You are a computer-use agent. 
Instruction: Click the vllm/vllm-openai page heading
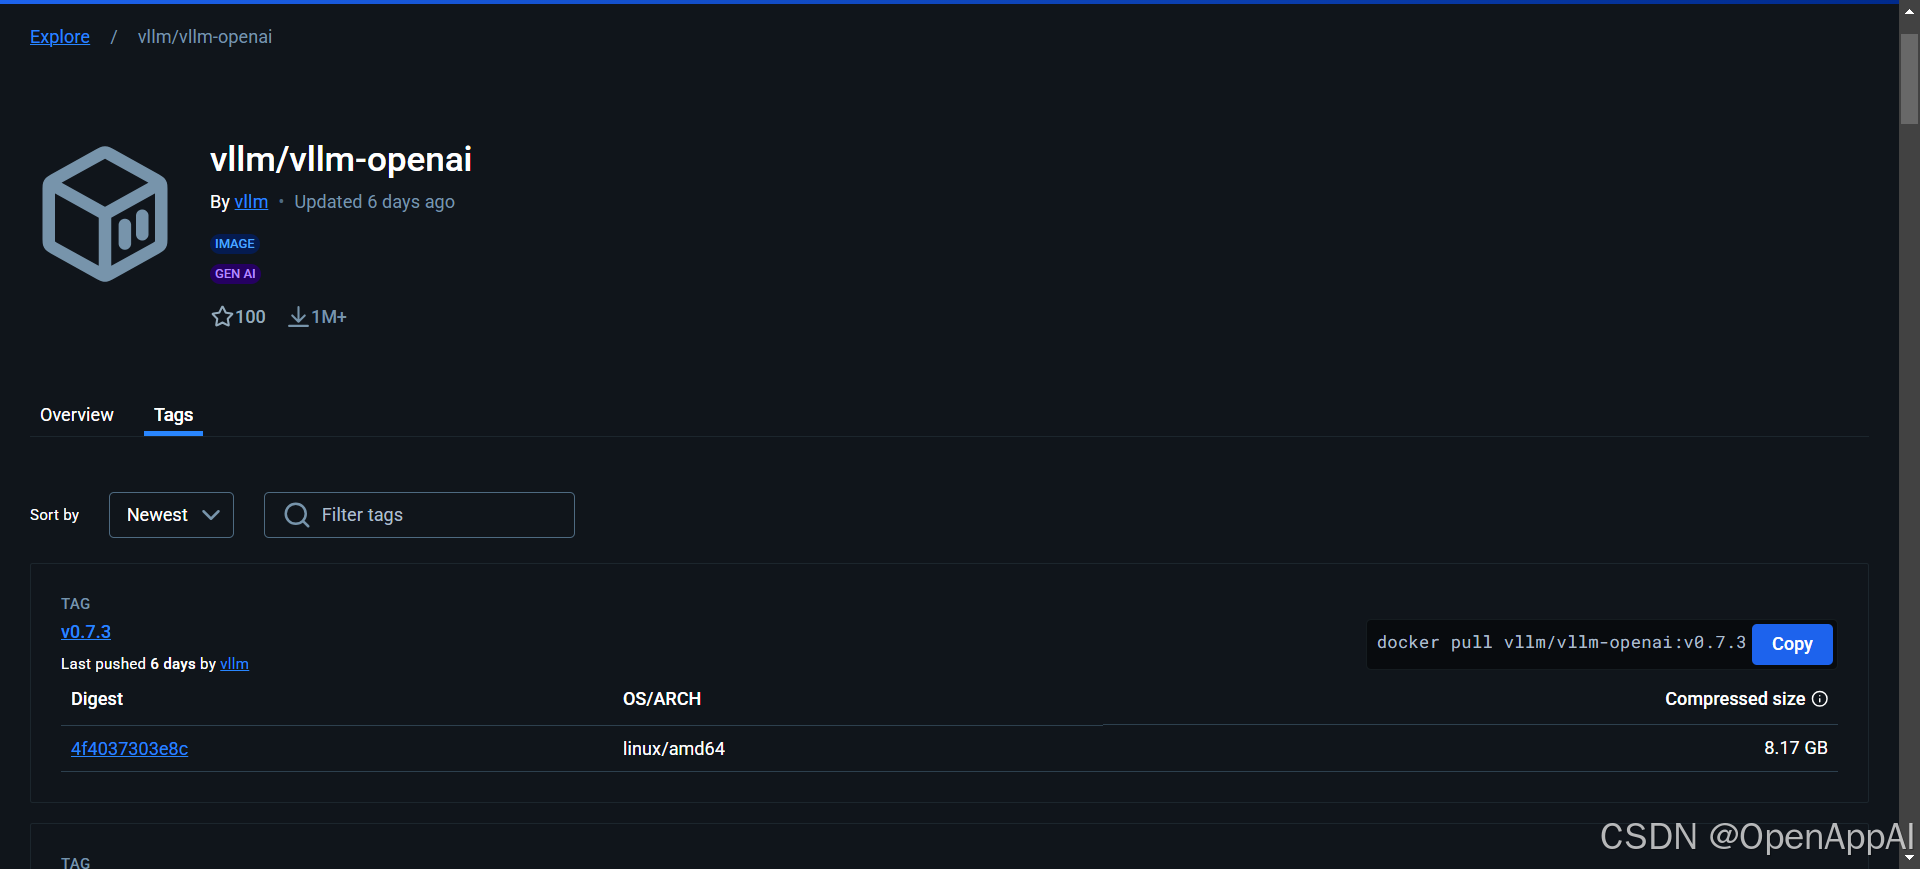coord(341,159)
